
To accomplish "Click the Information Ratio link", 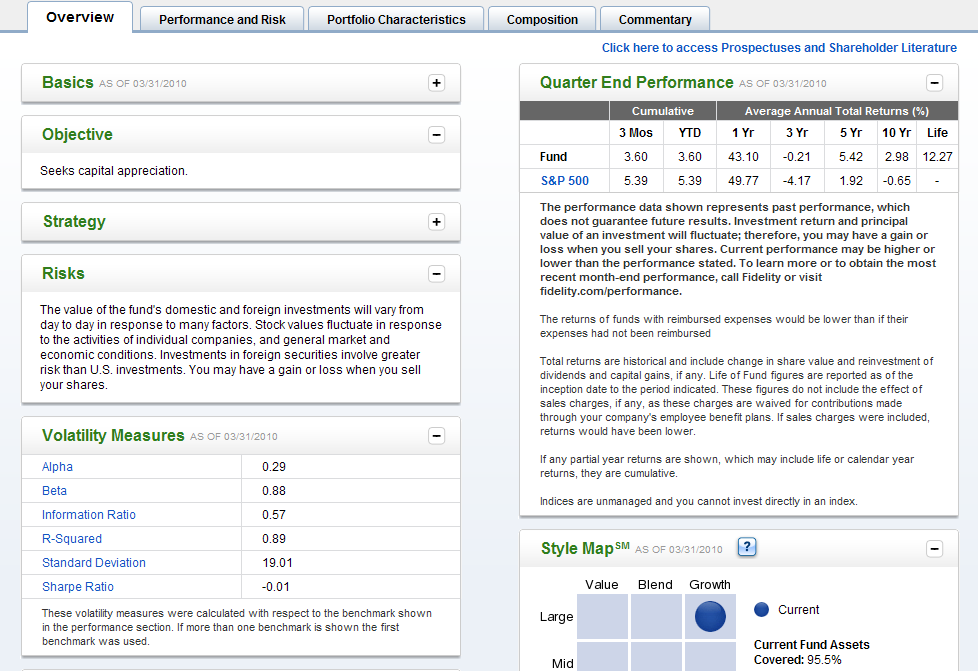I will click(x=89, y=515).
